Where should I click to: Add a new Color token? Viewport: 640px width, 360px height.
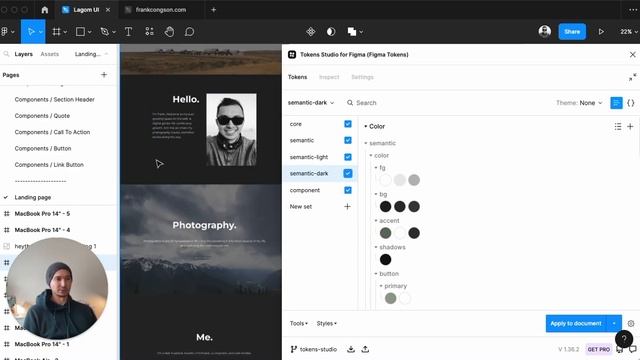point(630,127)
